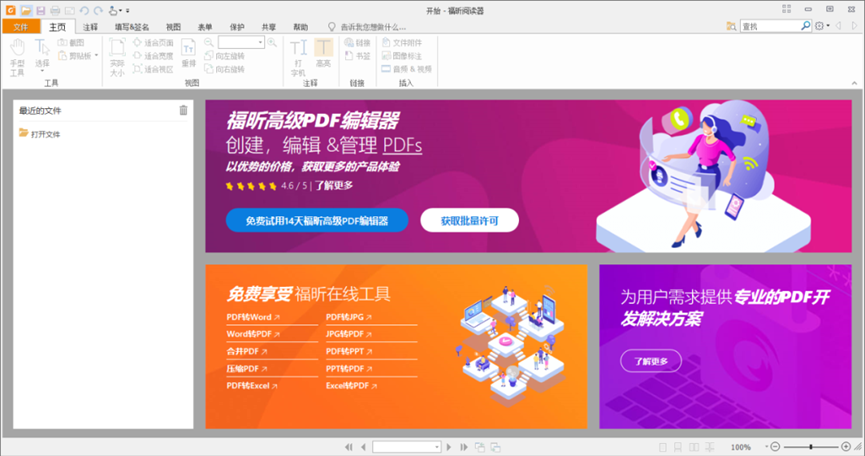
Task: Click the 书签 bookmark tool
Action: click(x=357, y=56)
